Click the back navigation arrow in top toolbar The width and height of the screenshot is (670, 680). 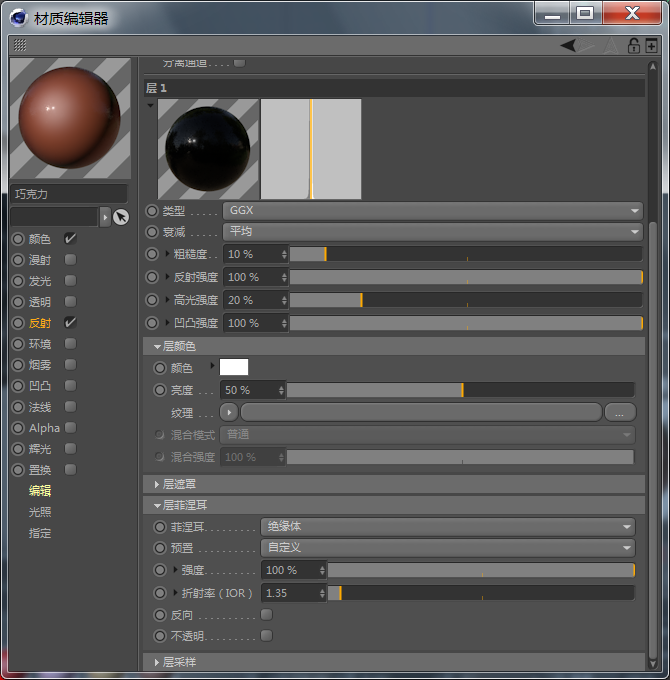point(568,45)
